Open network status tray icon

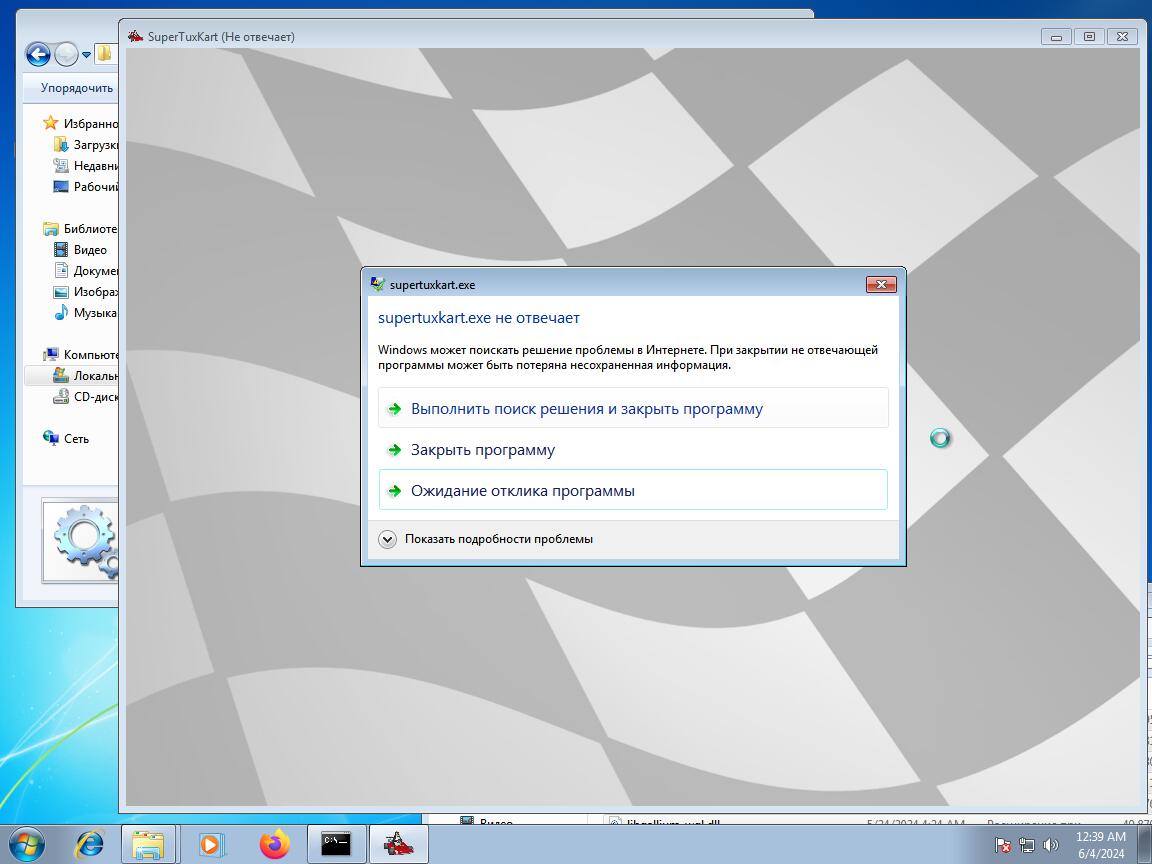1026,845
